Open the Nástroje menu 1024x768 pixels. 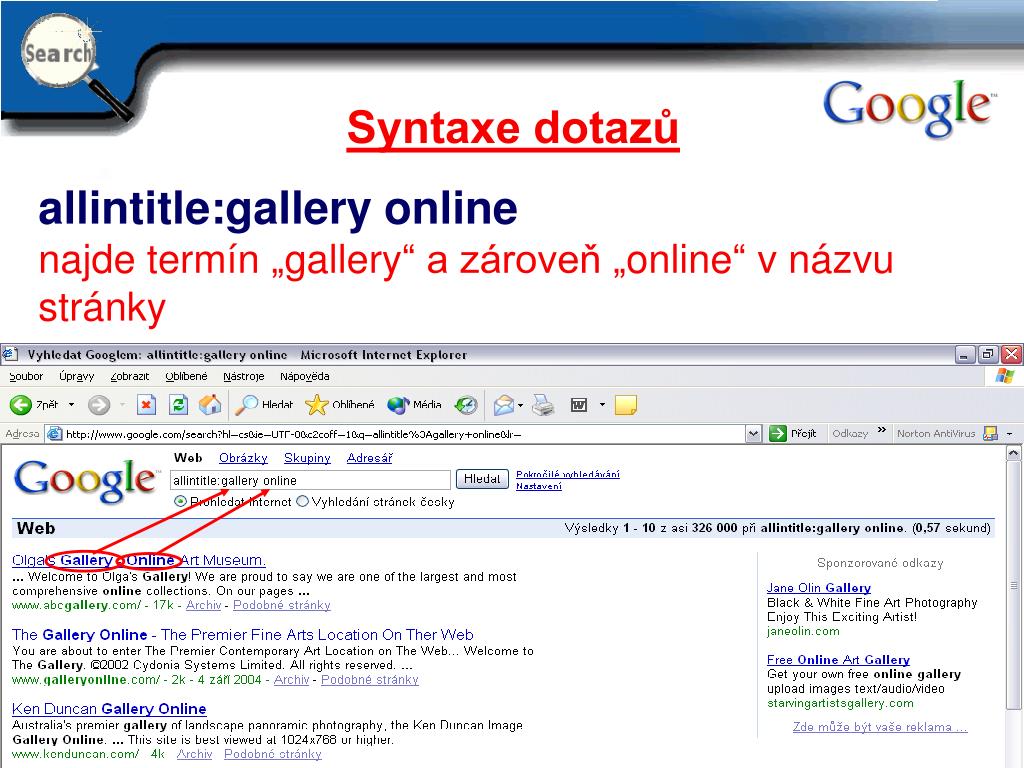[x=244, y=376]
